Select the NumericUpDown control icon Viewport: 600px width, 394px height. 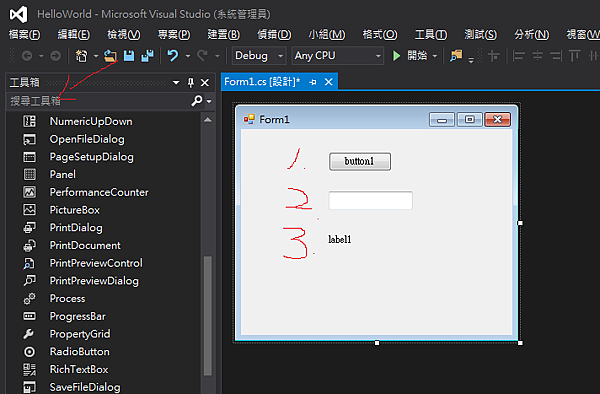[29, 121]
